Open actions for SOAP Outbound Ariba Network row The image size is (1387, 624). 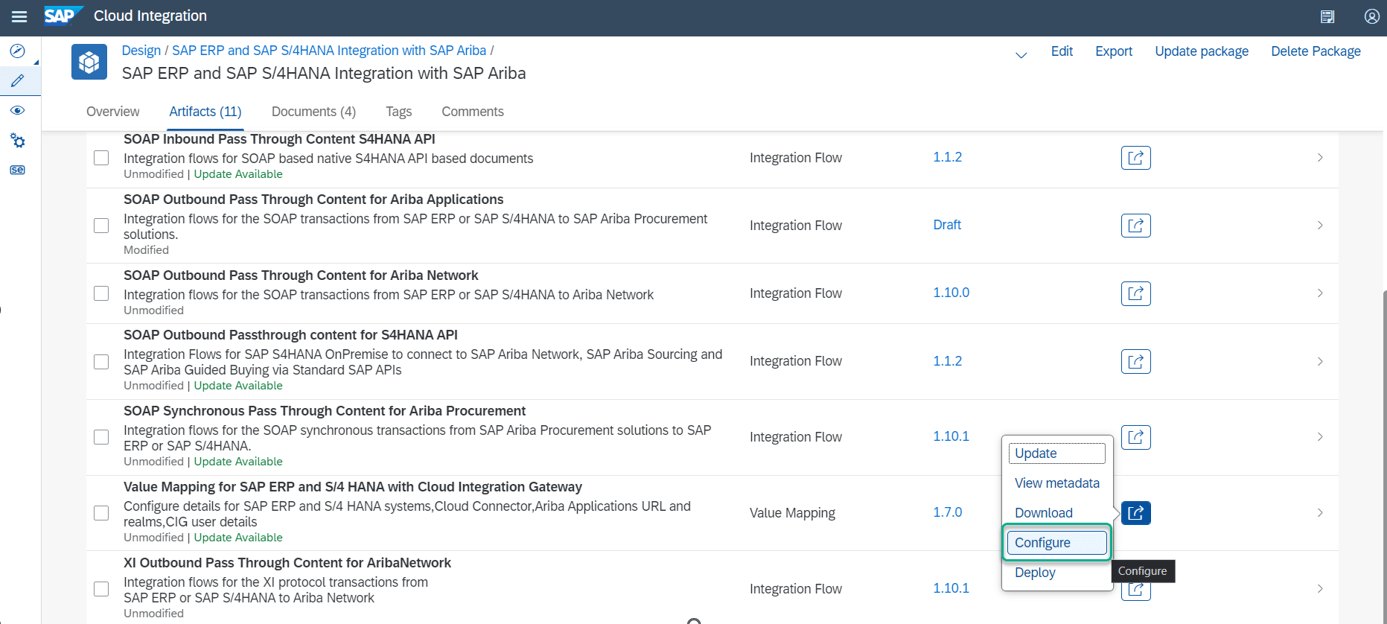[x=1136, y=293]
